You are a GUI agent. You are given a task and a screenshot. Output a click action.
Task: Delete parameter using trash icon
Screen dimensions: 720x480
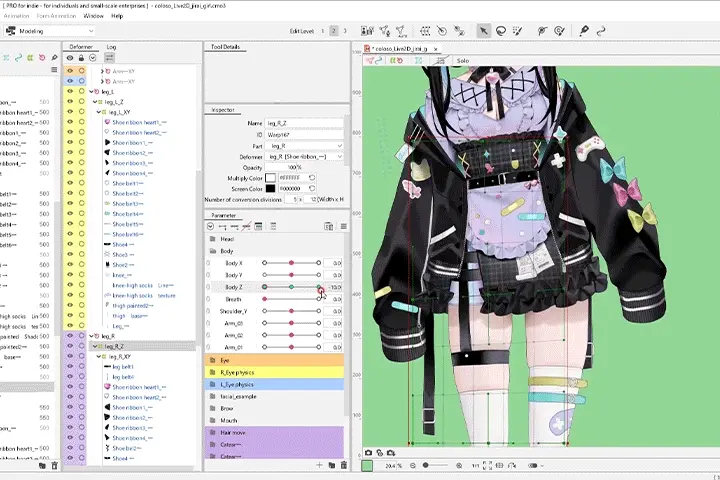343,465
